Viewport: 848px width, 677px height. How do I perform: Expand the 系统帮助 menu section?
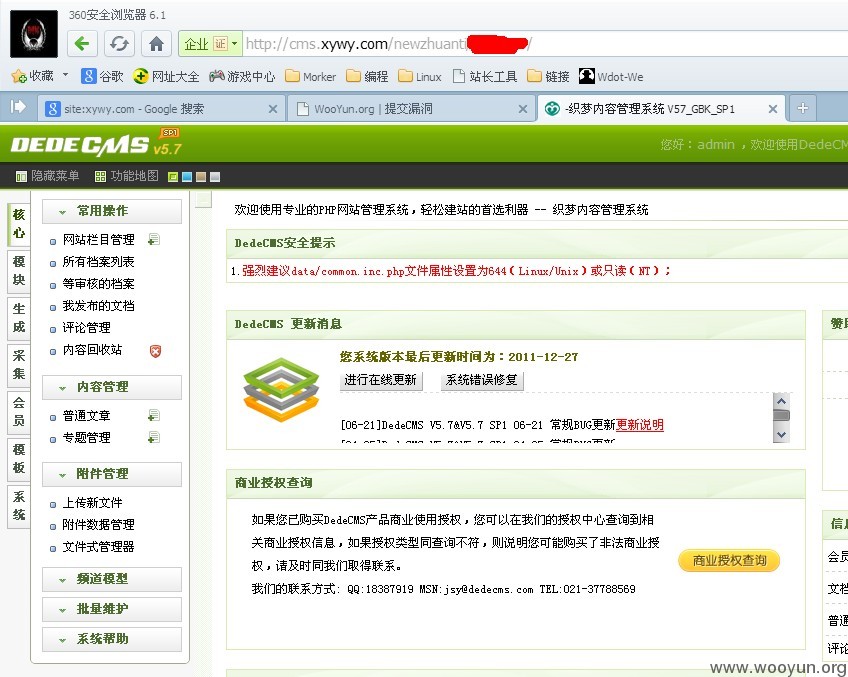(112, 639)
